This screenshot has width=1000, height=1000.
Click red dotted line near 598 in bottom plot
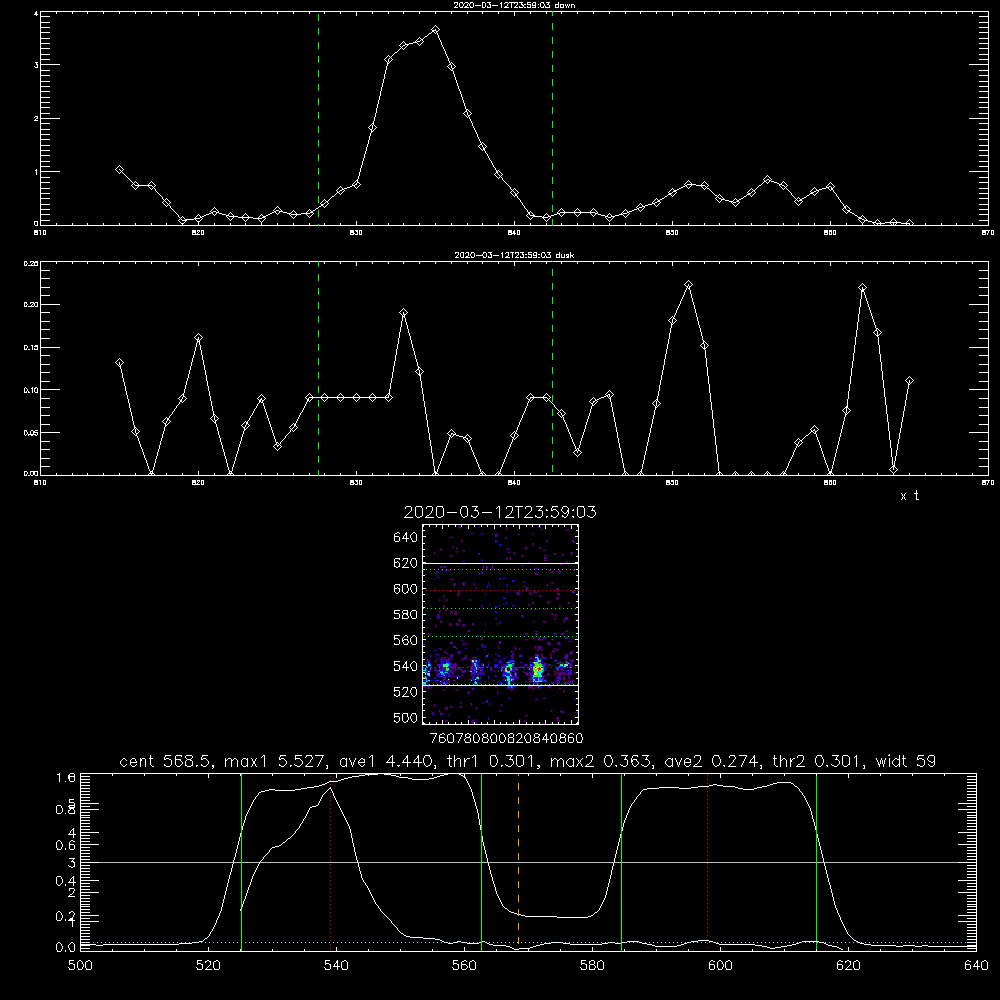tap(707, 861)
